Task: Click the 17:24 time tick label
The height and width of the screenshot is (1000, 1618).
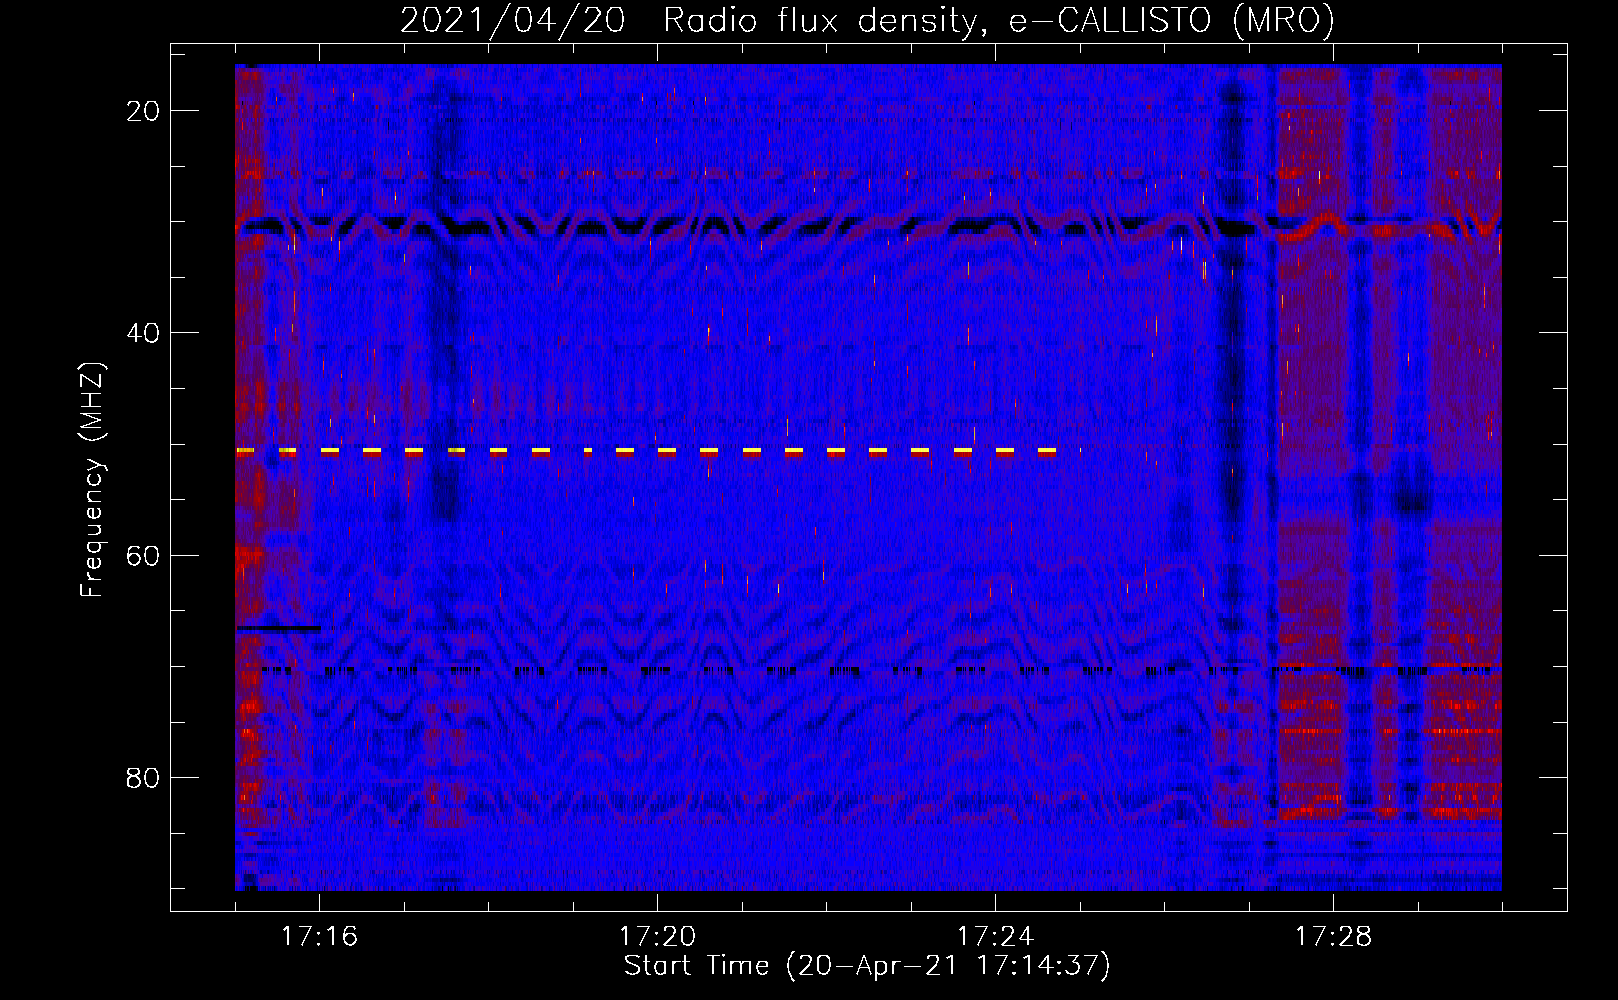Action: [x=995, y=936]
